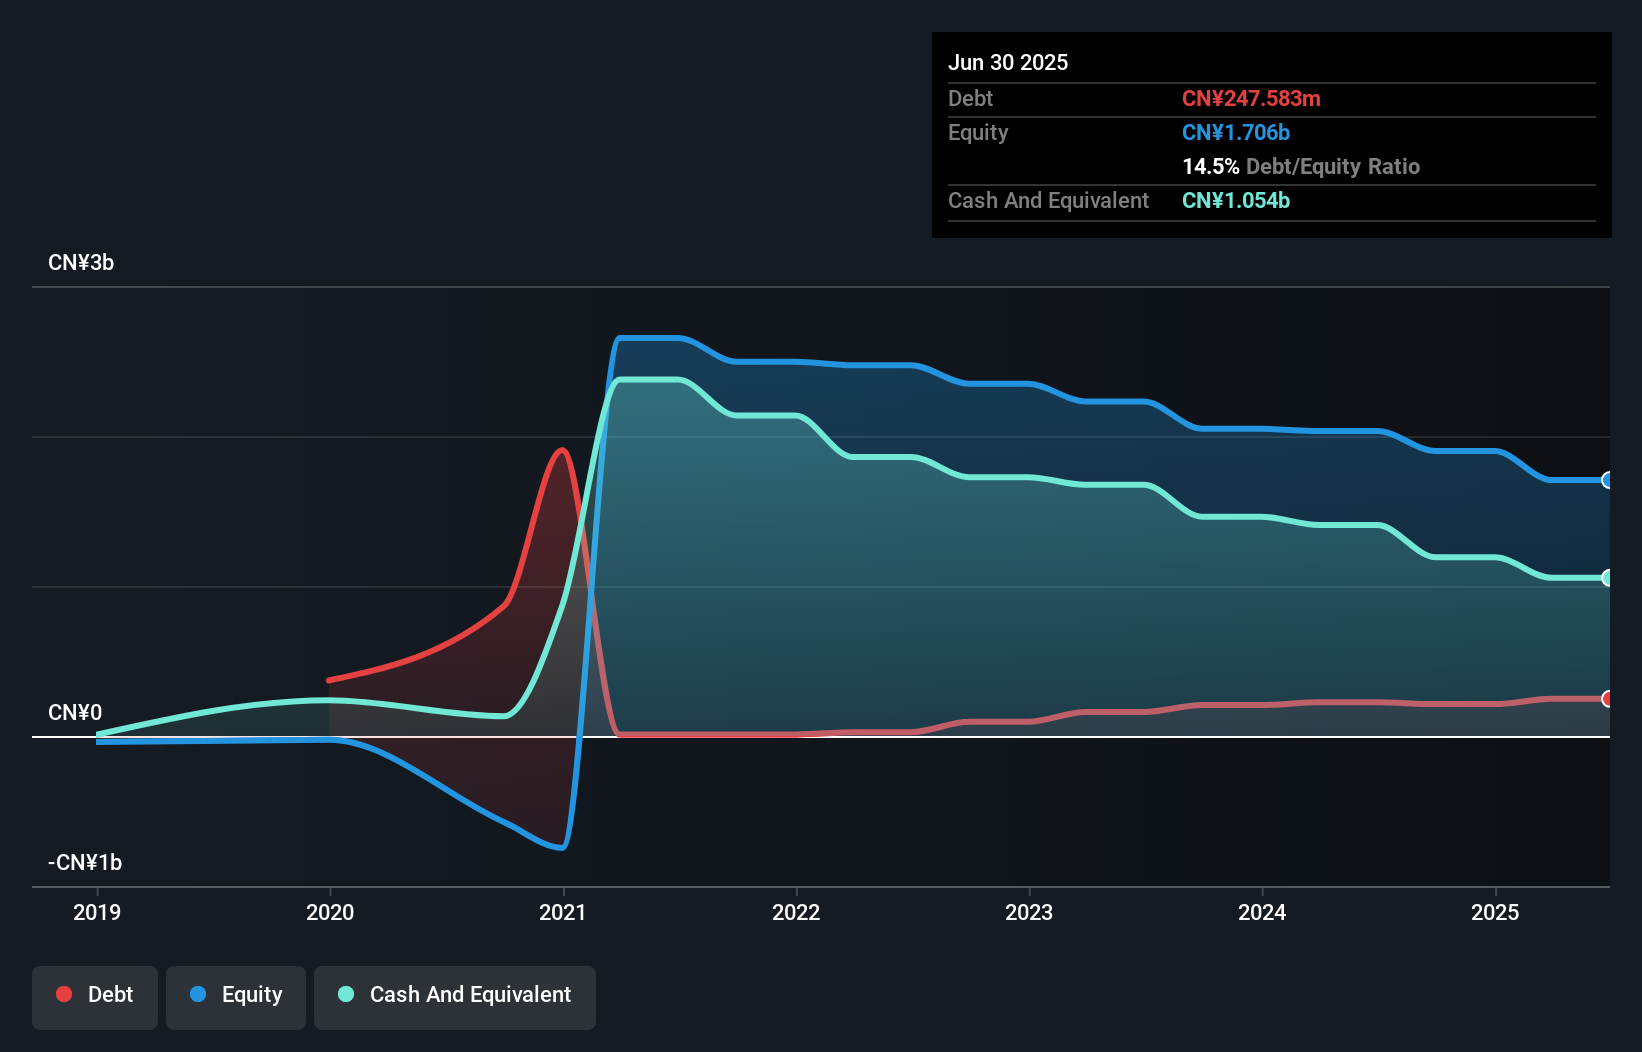
Task: Click the equity line trough near 2021
Action: 562,847
